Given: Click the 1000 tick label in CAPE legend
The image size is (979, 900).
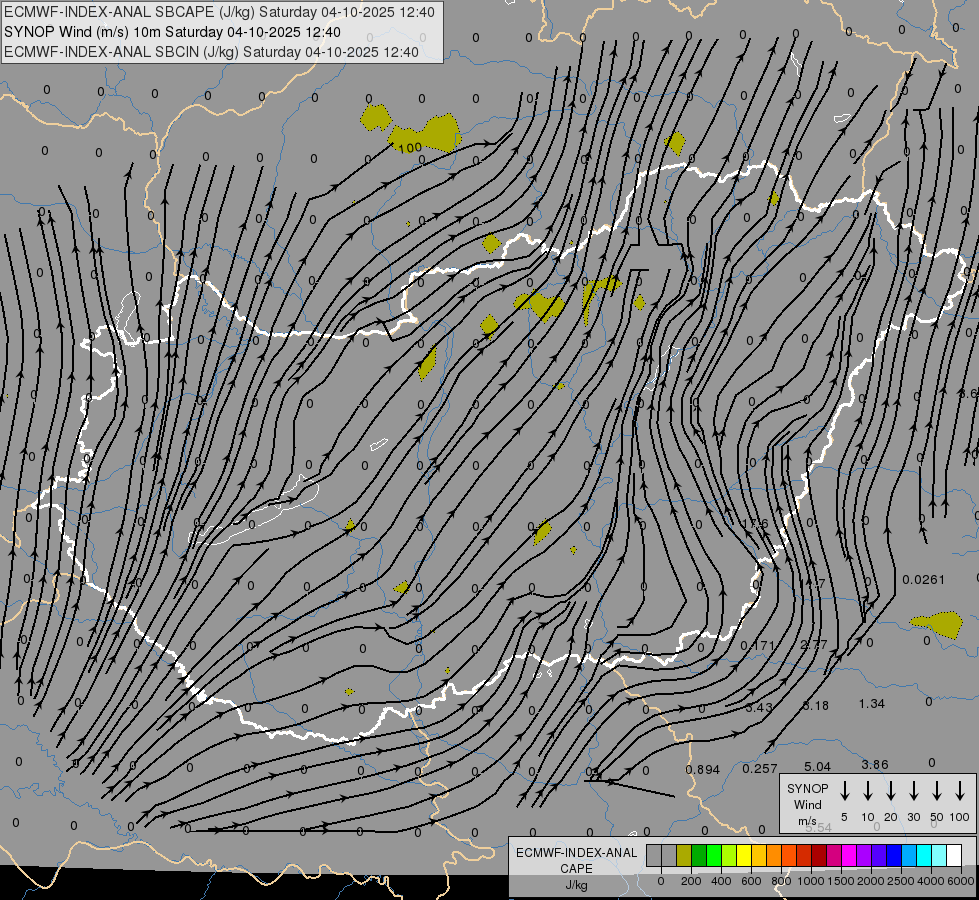Looking at the screenshot, I should 811,881.
